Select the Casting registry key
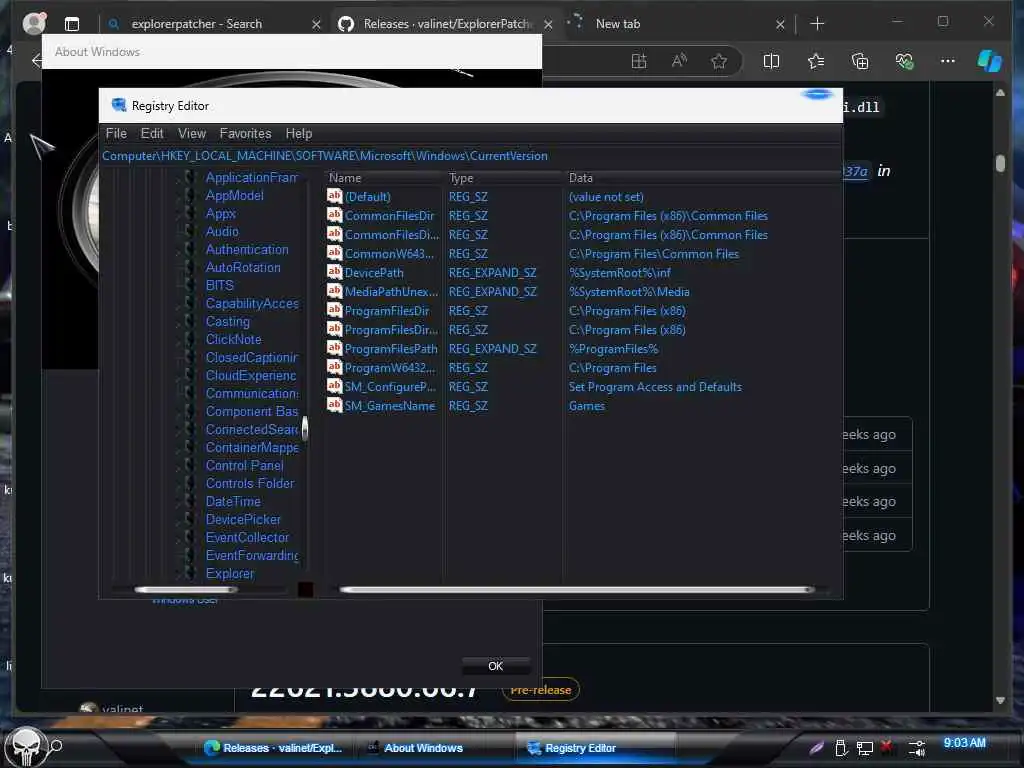1024x768 pixels. [227, 321]
